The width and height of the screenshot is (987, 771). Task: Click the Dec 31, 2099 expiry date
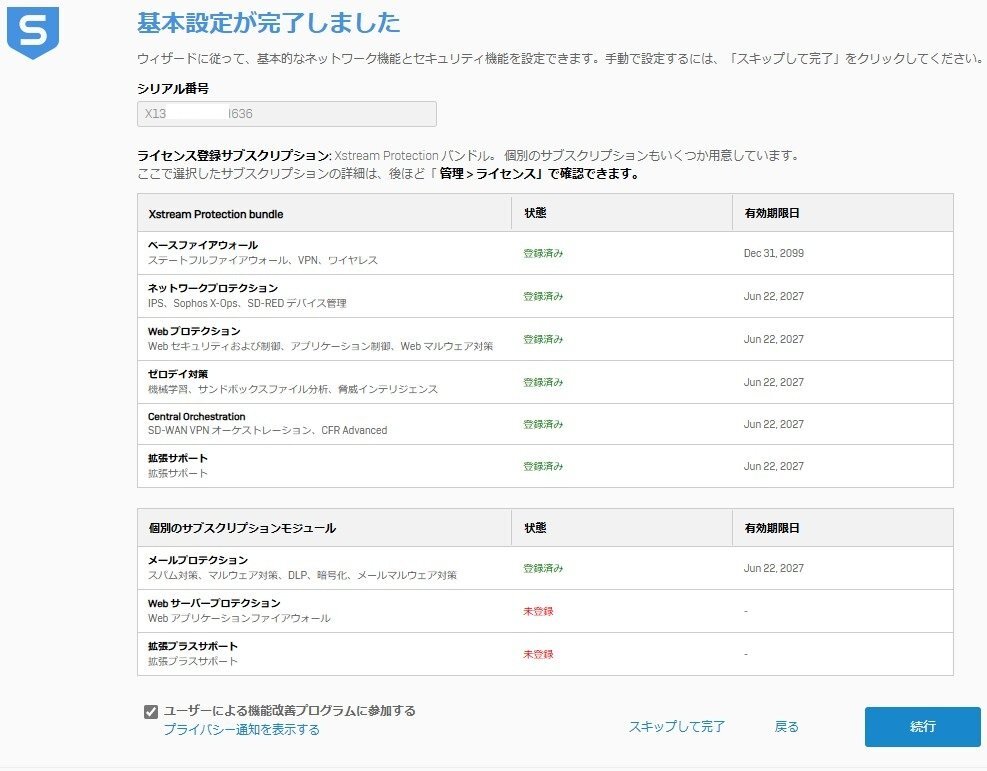coord(774,253)
